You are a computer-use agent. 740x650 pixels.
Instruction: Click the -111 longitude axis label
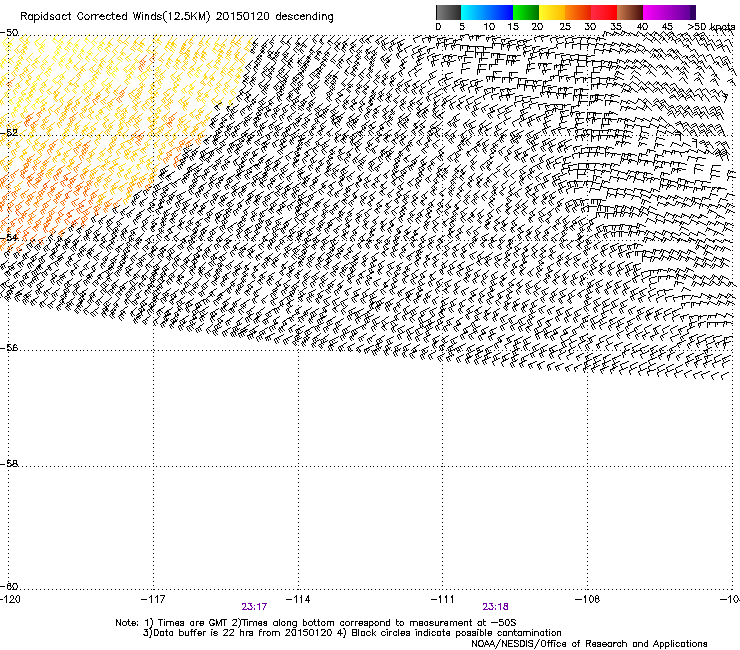point(443,599)
